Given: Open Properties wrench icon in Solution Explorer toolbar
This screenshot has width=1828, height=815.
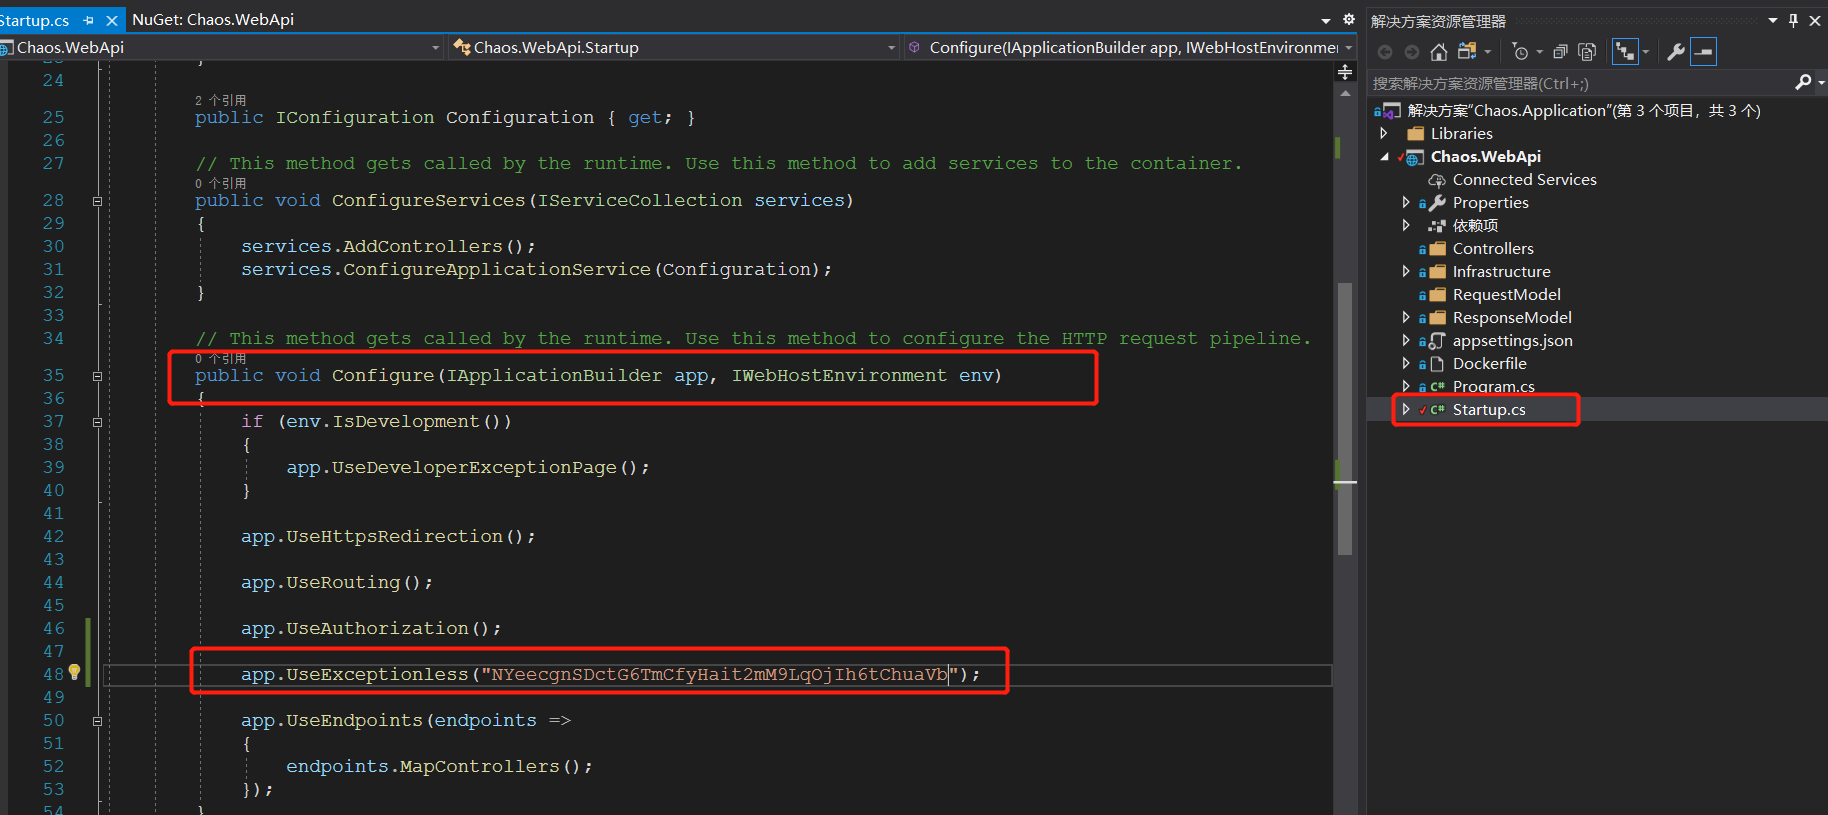Looking at the screenshot, I should tap(1676, 52).
